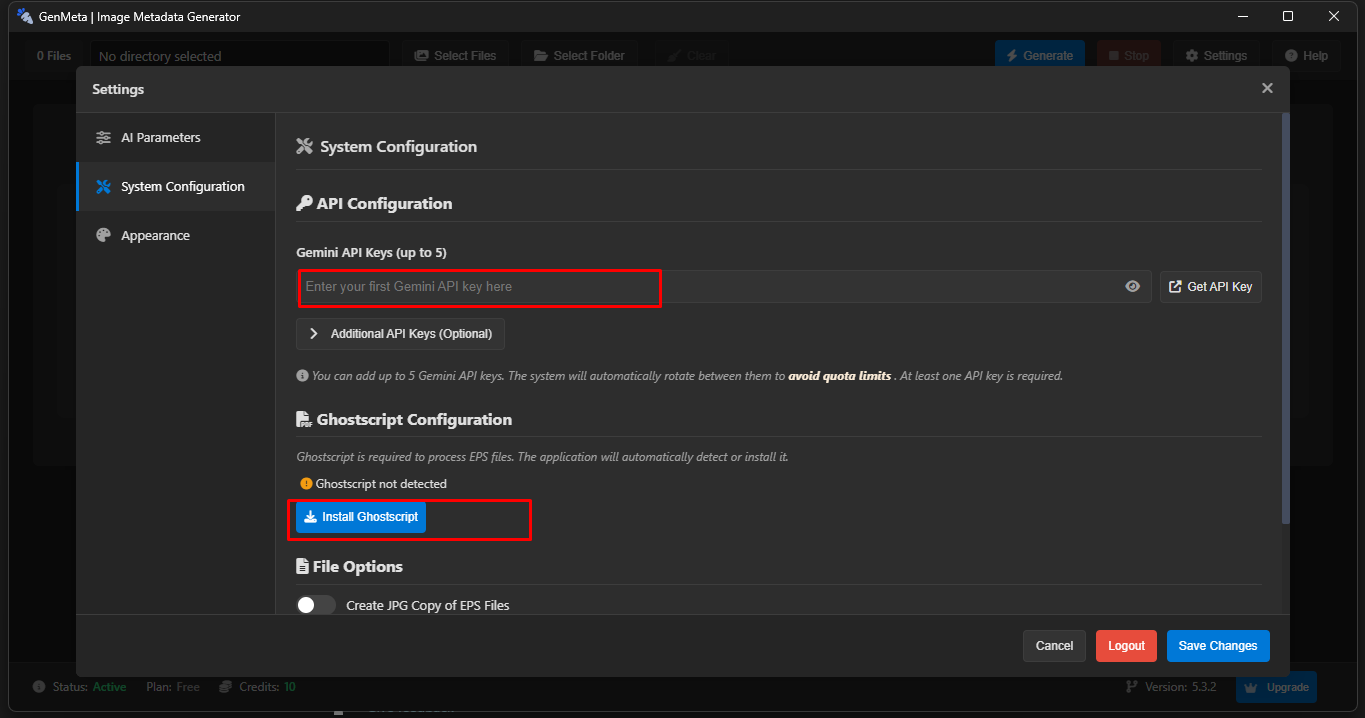Image resolution: width=1365 pixels, height=718 pixels.
Task: Click Install Ghostscript button
Action: coord(360,517)
